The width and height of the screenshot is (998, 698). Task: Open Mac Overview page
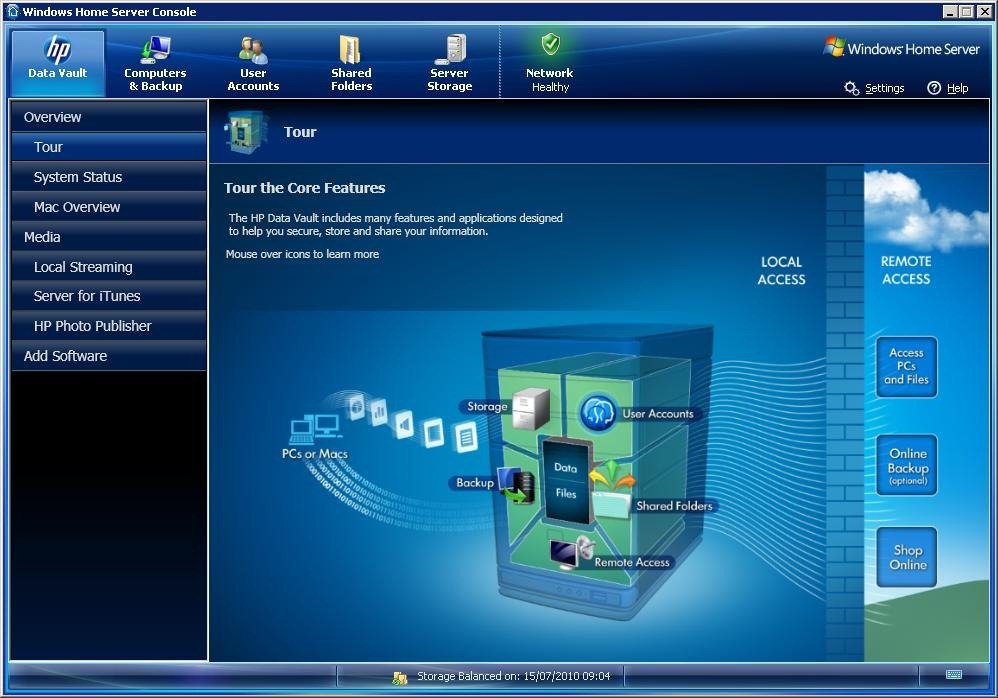108,207
